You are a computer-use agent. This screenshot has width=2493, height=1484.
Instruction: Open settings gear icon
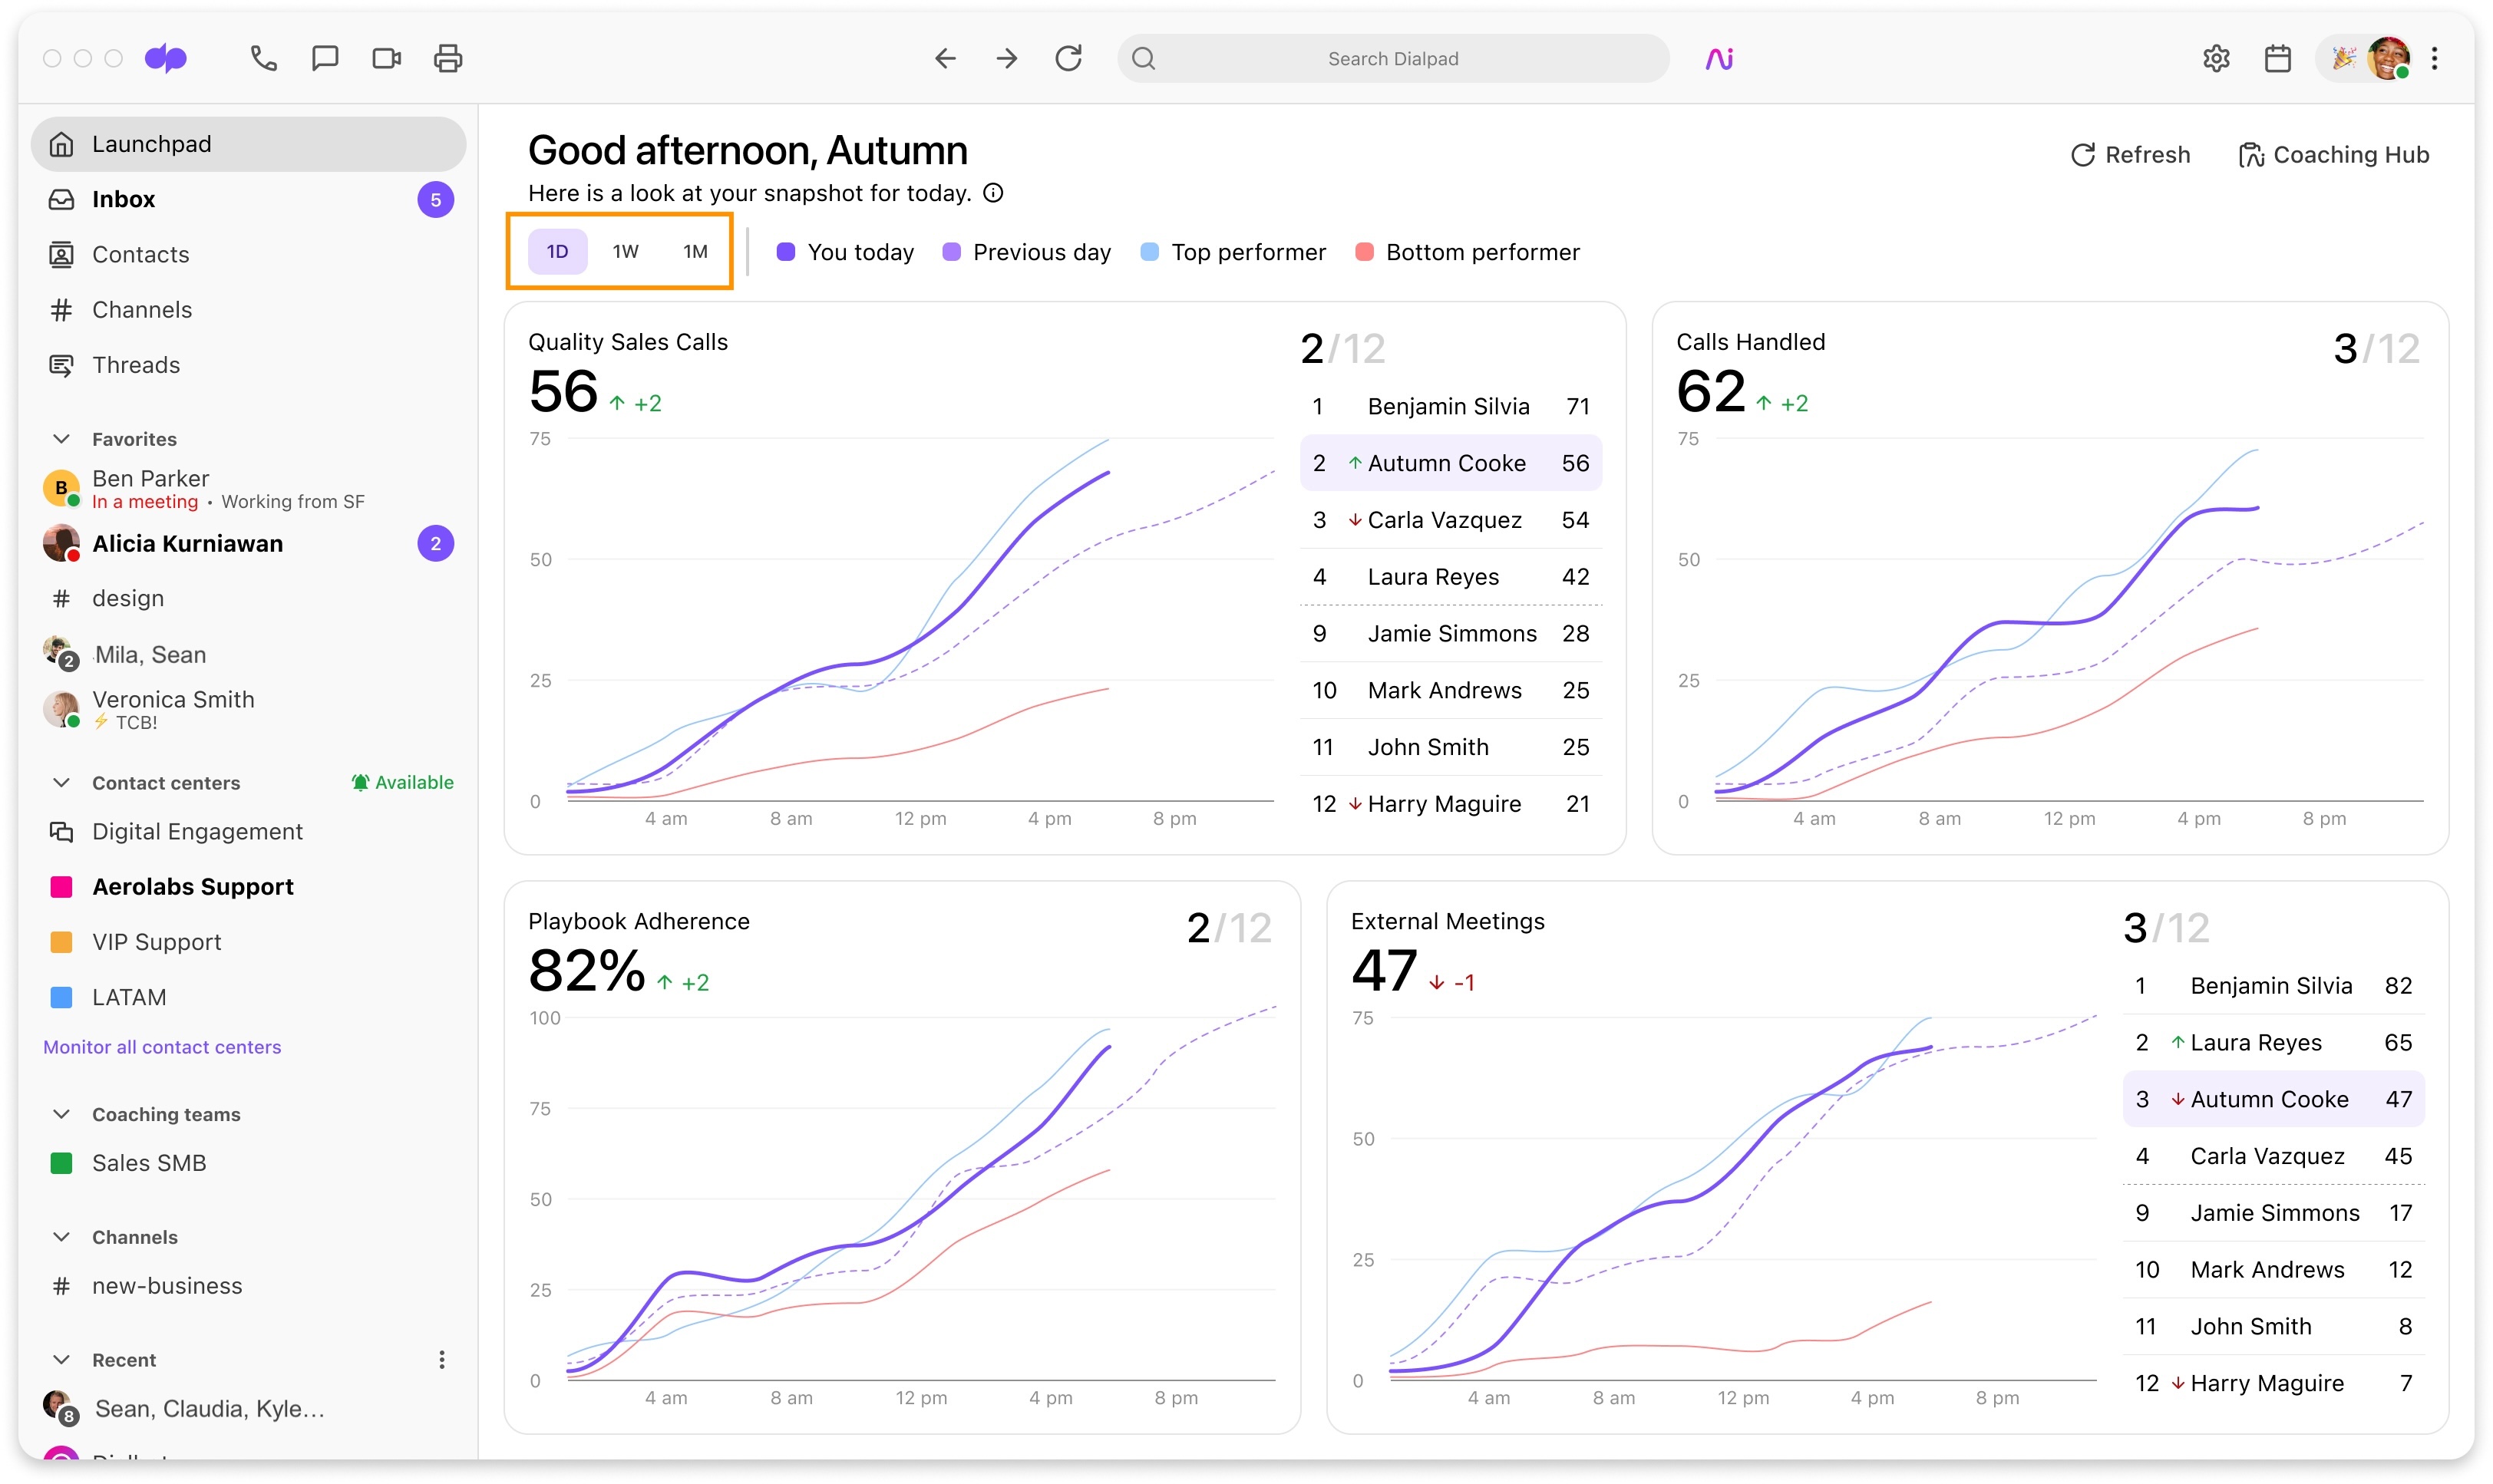[x=2216, y=59]
